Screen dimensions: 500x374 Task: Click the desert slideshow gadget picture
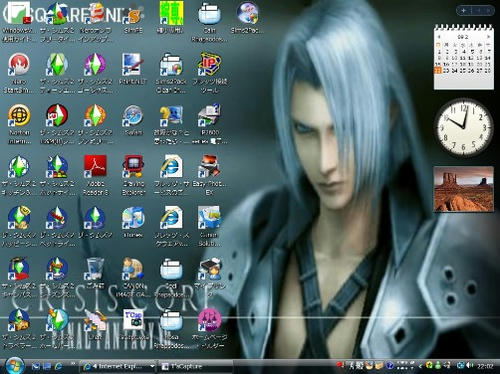(463, 189)
